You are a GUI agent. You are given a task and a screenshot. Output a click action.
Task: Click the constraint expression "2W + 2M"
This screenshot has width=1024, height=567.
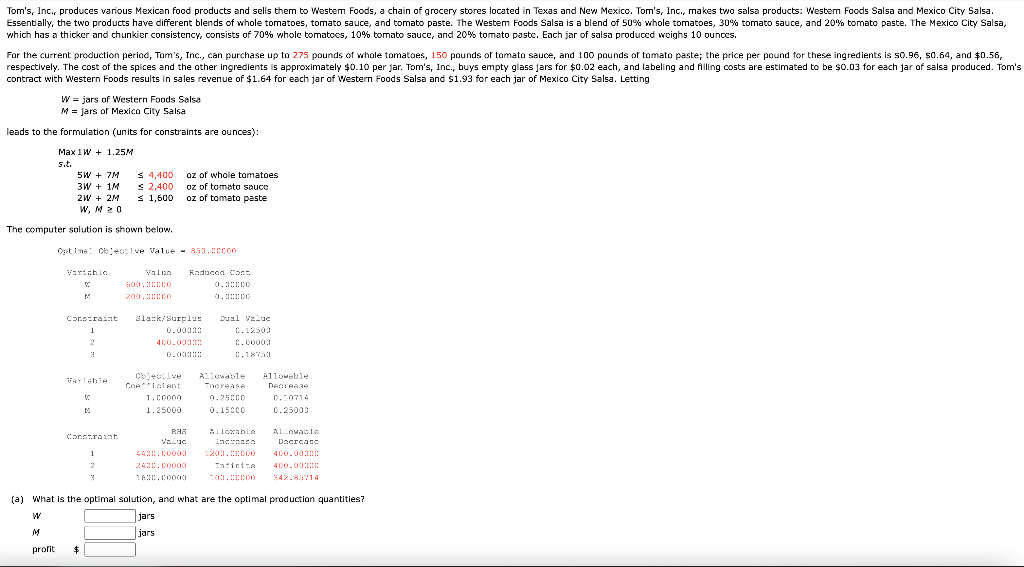coord(98,198)
